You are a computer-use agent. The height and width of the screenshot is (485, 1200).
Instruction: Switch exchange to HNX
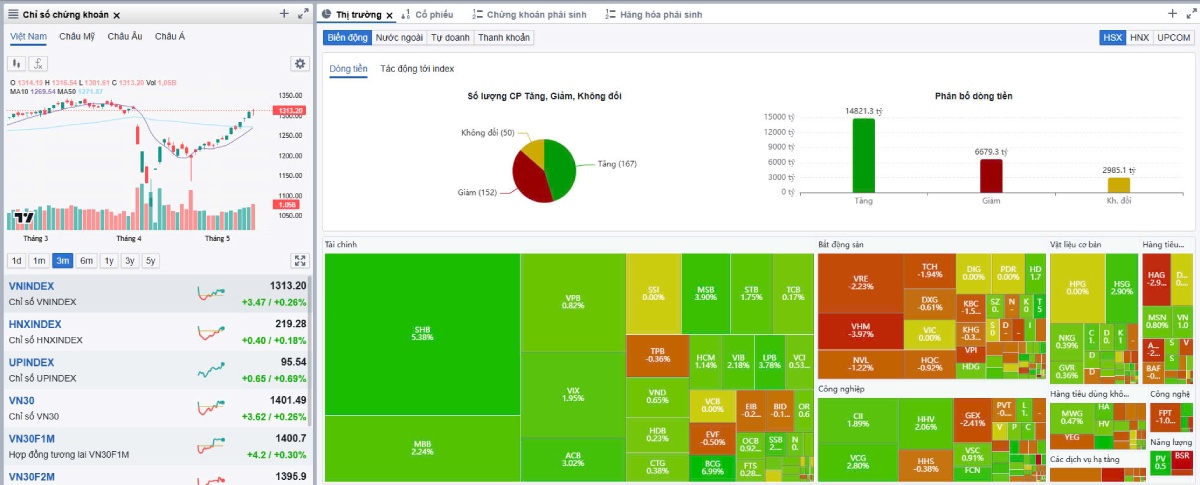coord(1139,37)
